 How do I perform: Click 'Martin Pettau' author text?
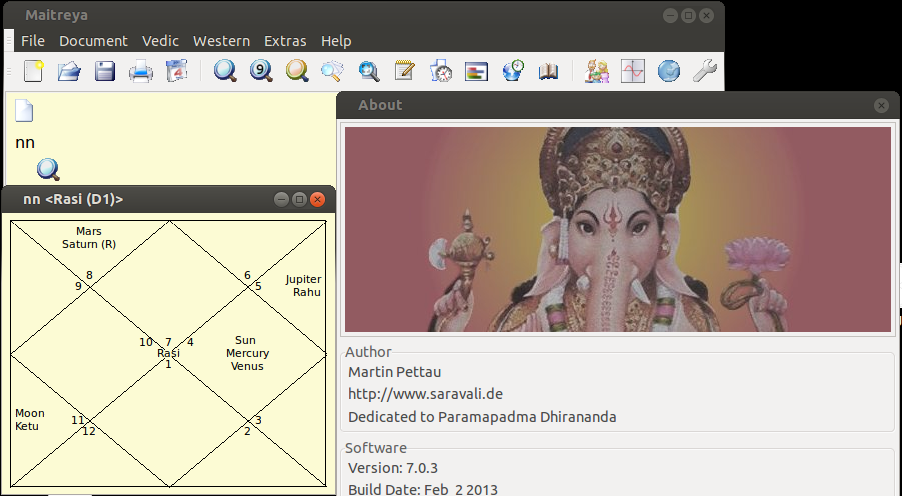coord(395,372)
